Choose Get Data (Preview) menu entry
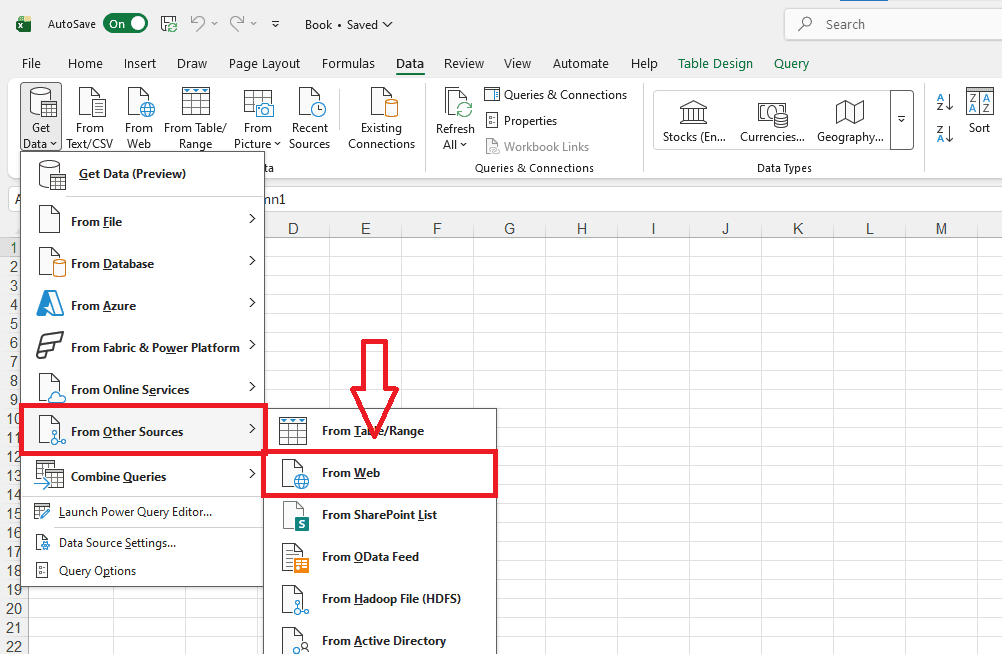This screenshot has height=654, width=1002. [x=143, y=174]
